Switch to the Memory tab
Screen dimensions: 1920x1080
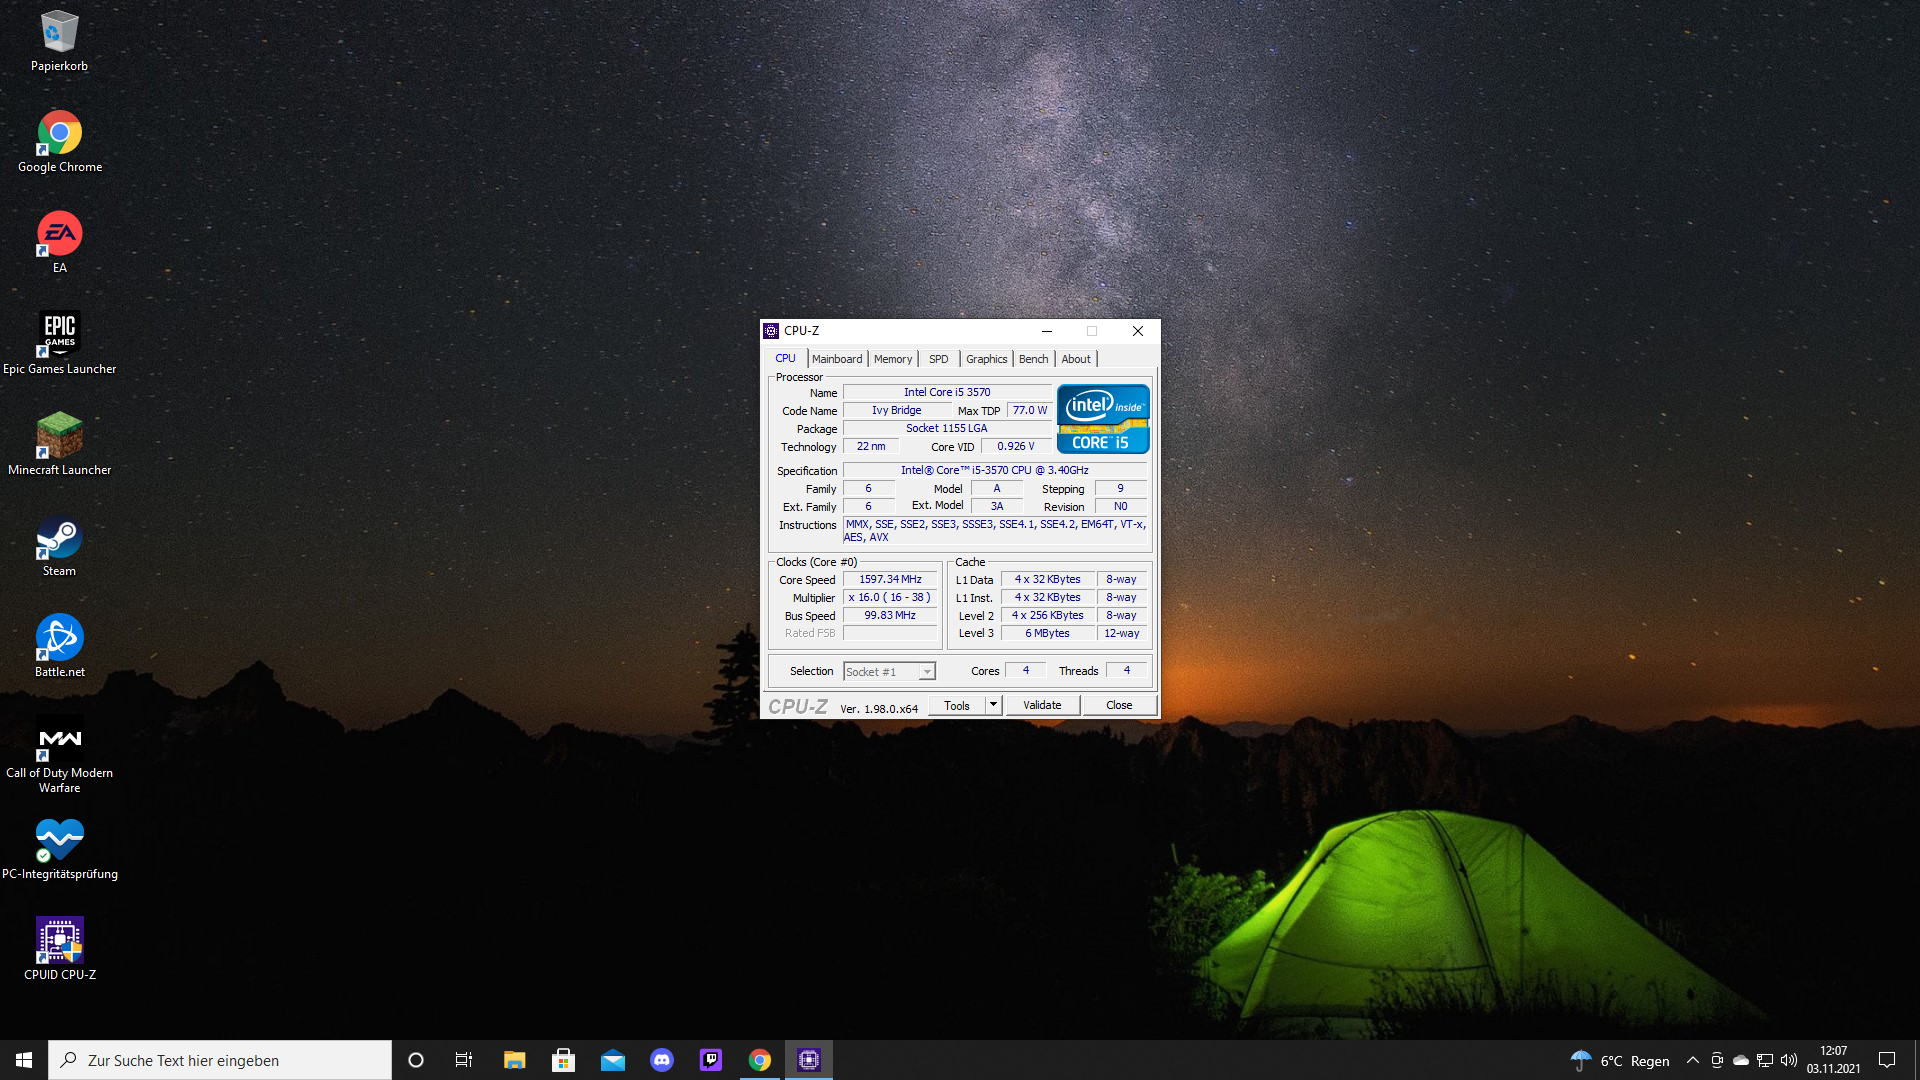click(893, 359)
